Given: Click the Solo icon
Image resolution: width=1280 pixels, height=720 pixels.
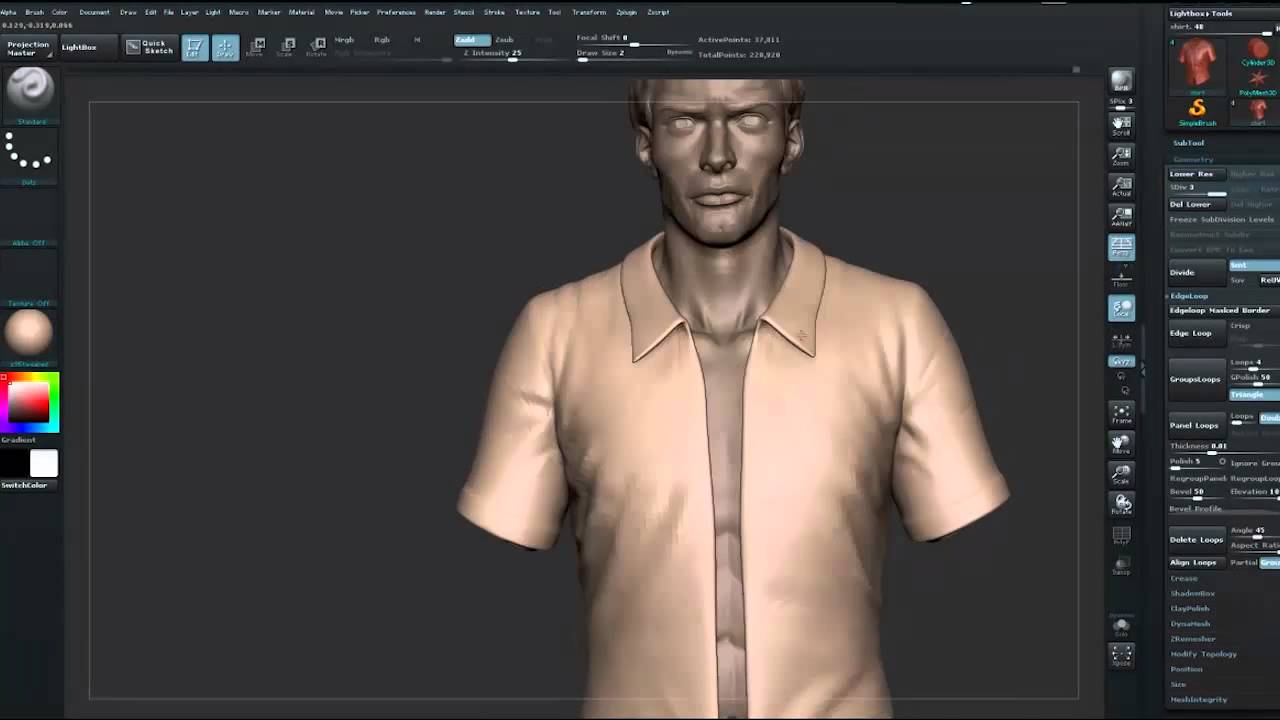Looking at the screenshot, I should coord(1121,626).
